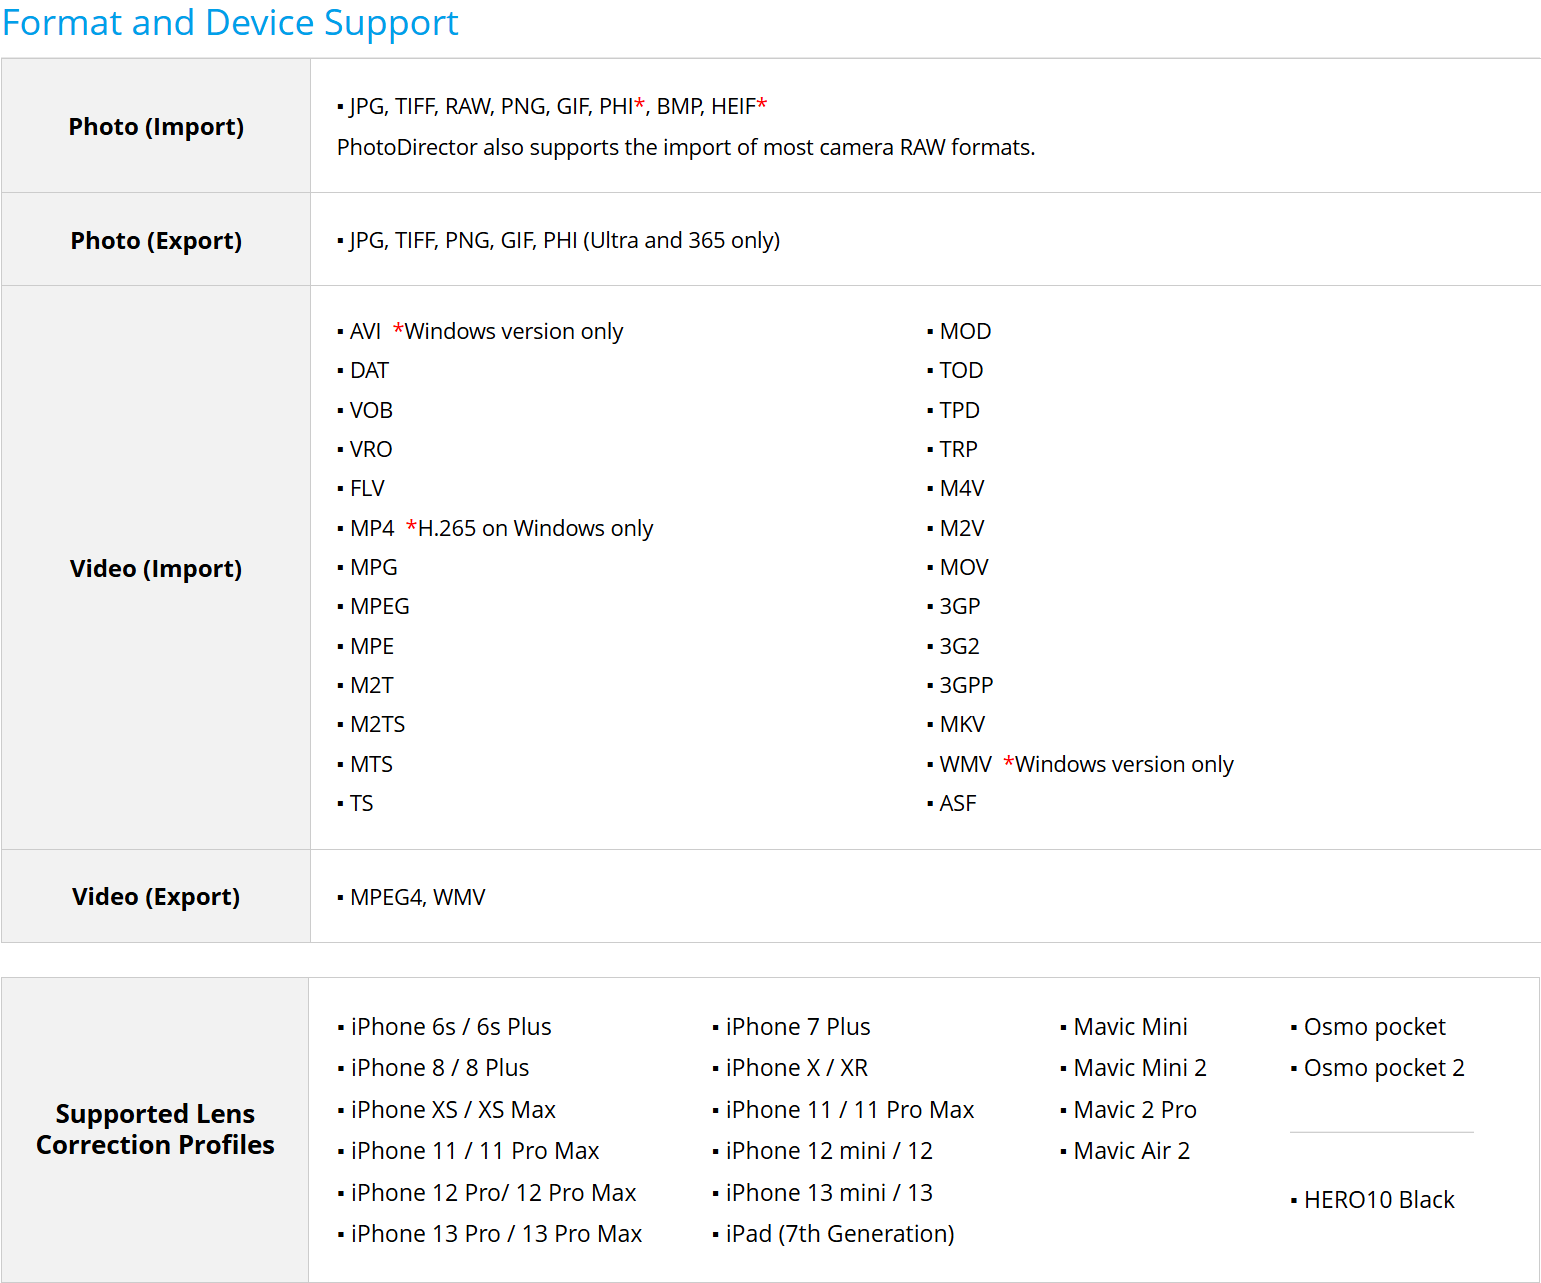Click the MTS format entry
This screenshot has width=1541, height=1283.
[x=371, y=764]
